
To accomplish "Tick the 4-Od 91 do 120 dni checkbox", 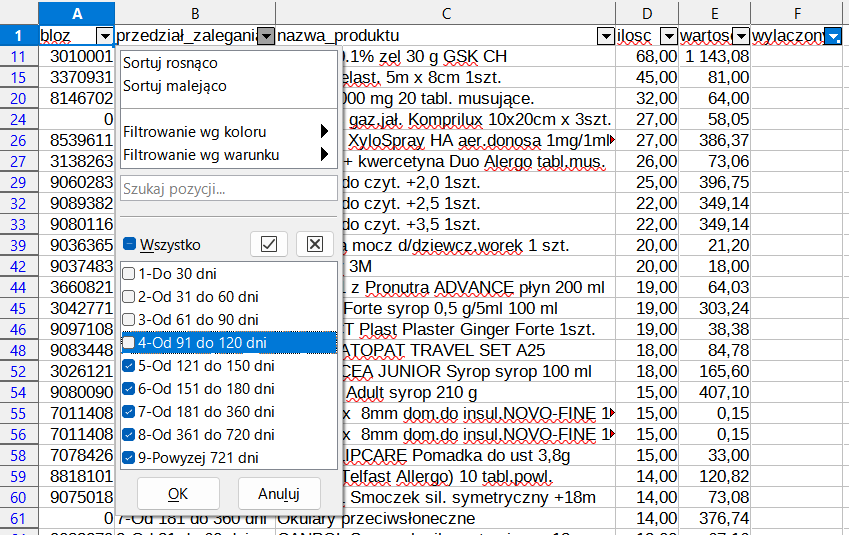I will [x=129, y=343].
